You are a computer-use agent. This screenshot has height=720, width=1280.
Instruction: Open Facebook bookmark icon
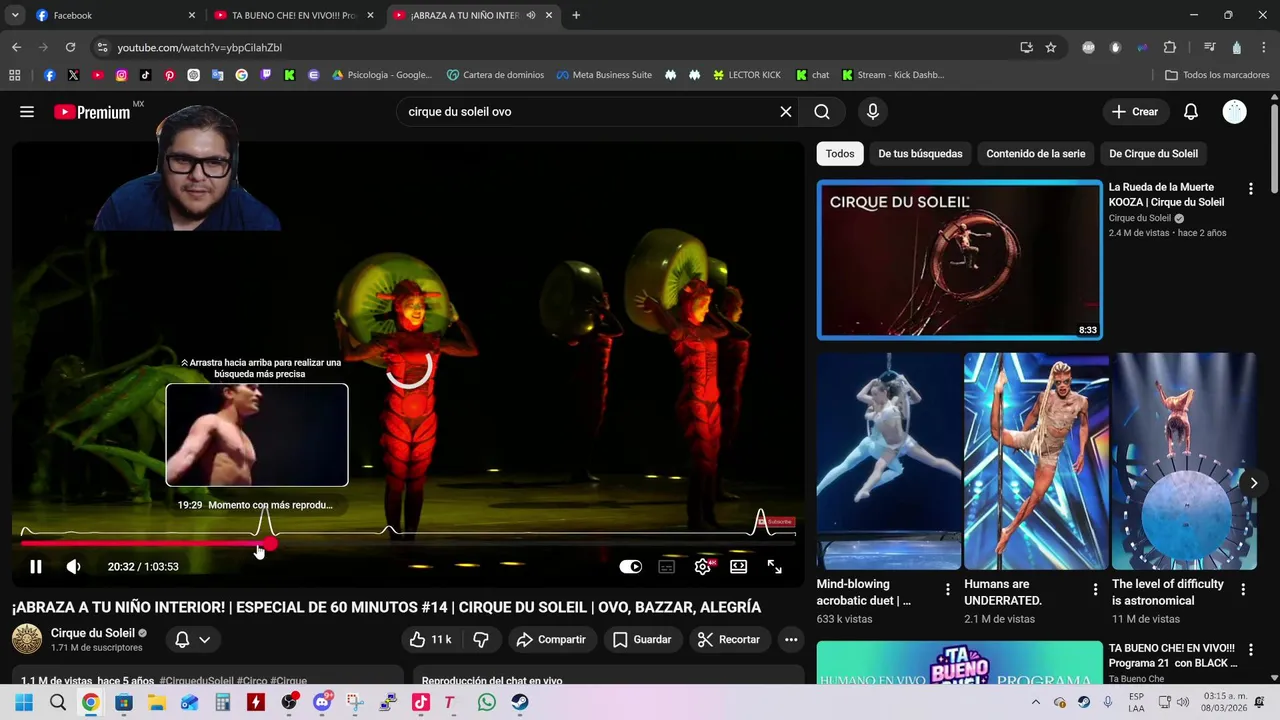49,75
